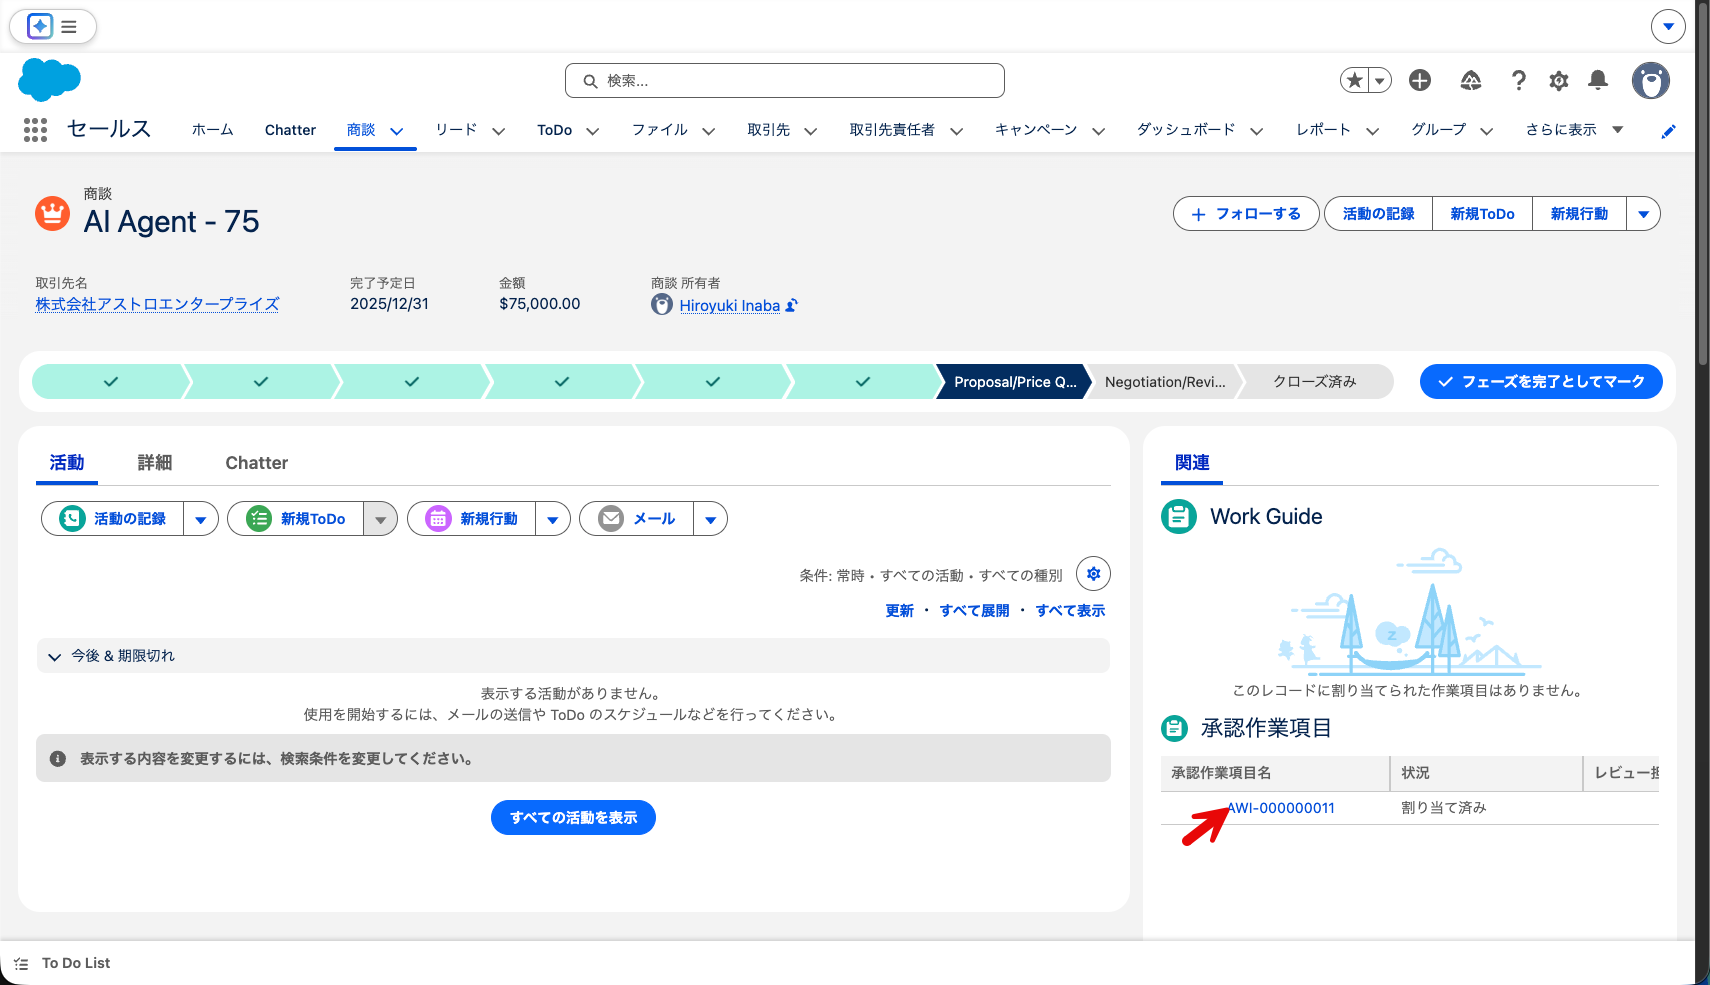Click the change owner icon
The height and width of the screenshot is (985, 1710).
[791, 305]
